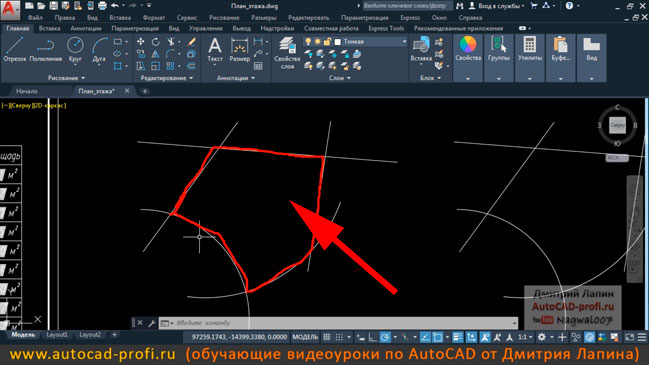The height and width of the screenshot is (365, 649).
Task: Expand the Рисование panel
Action: pos(66,78)
